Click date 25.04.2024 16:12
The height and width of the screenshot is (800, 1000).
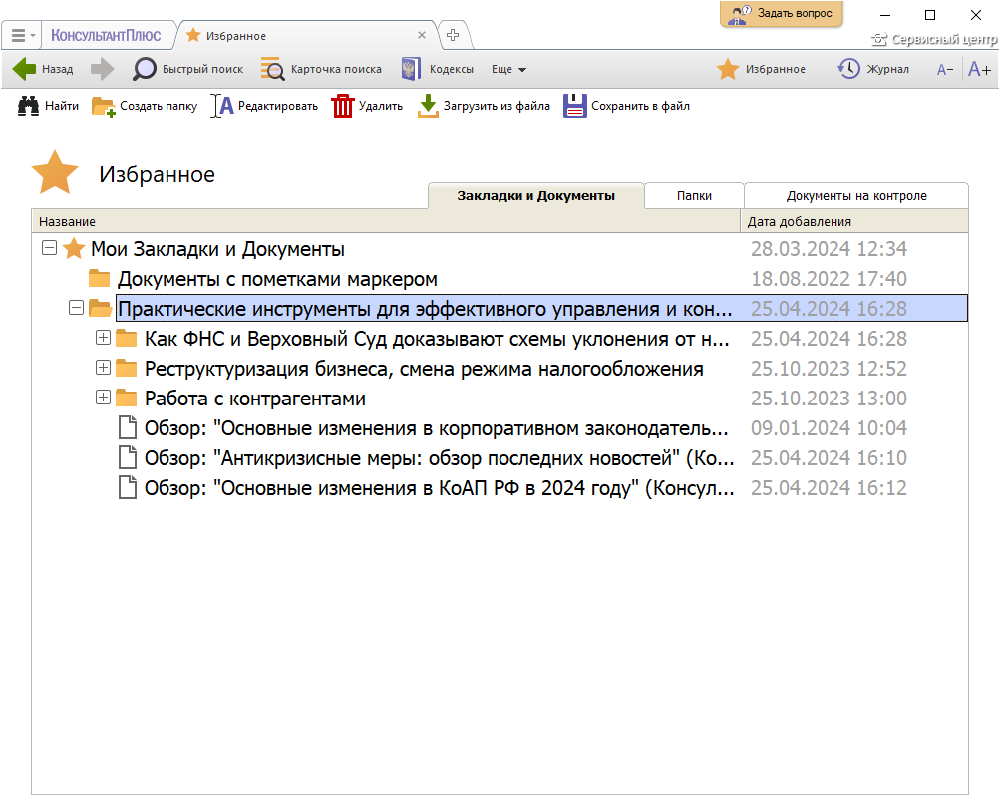(828, 488)
